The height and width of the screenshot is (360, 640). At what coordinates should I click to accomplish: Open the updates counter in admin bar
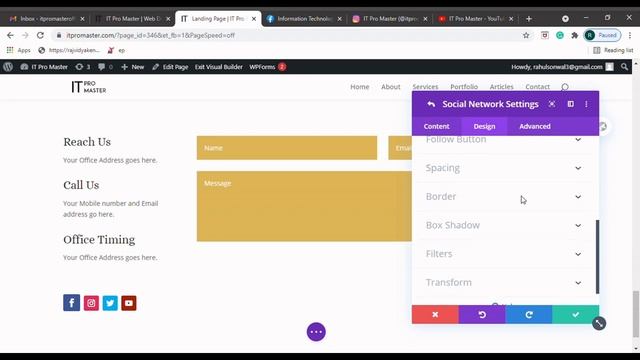[83, 67]
